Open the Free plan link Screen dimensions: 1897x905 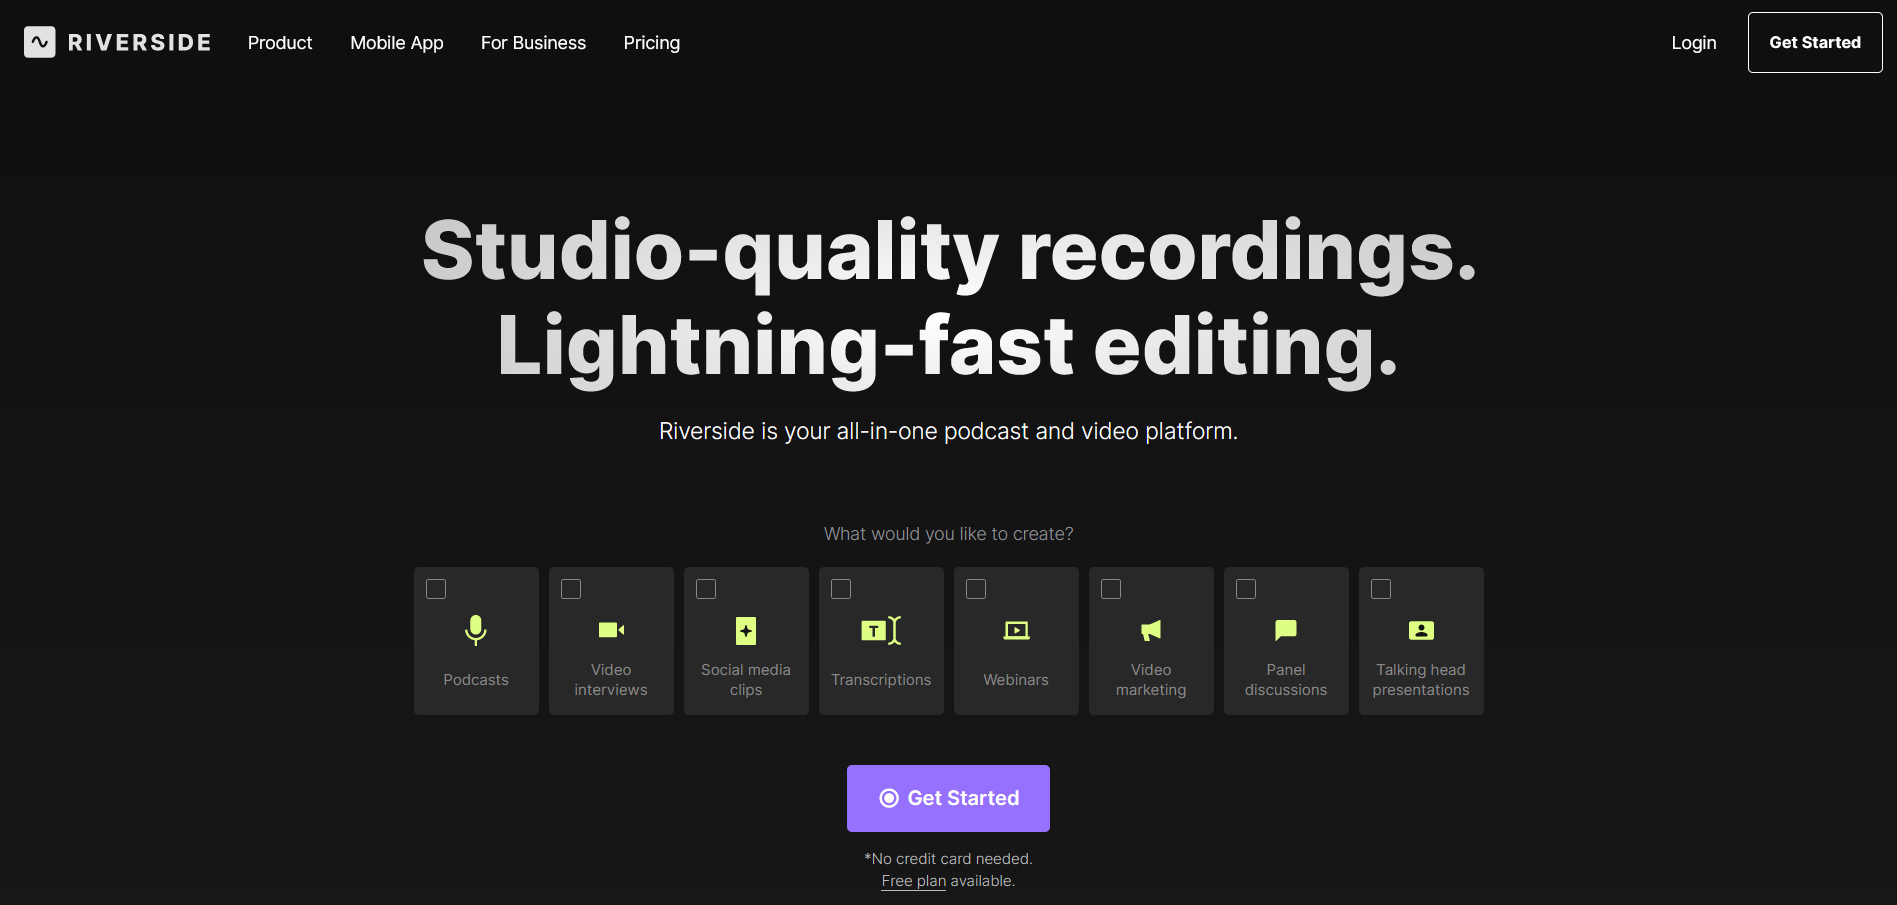coord(914,881)
